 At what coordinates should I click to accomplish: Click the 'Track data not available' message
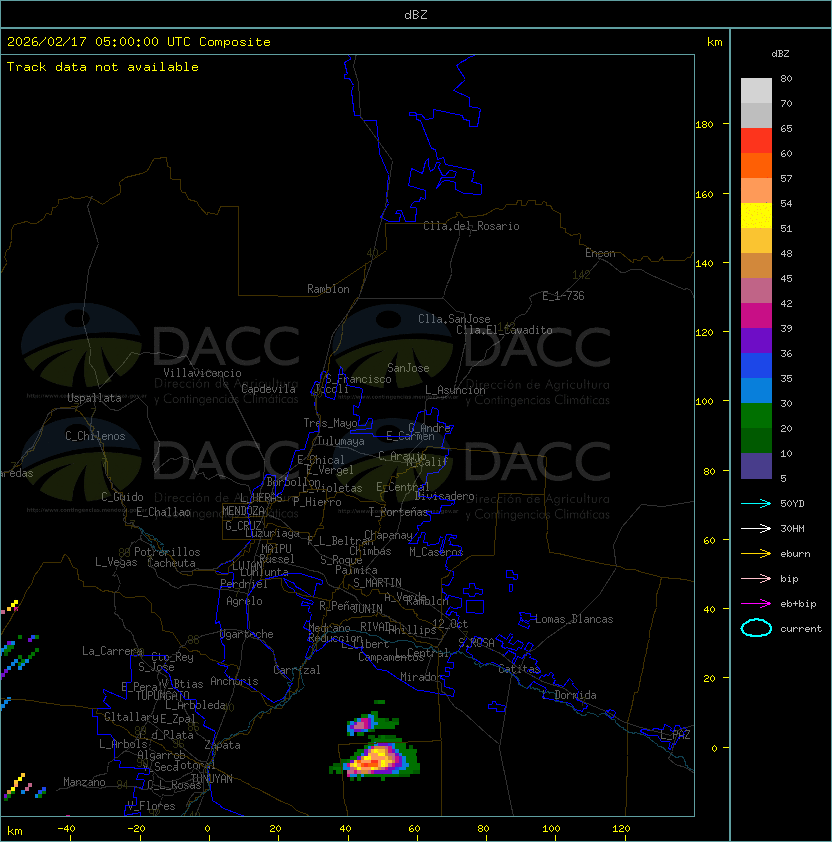103,67
